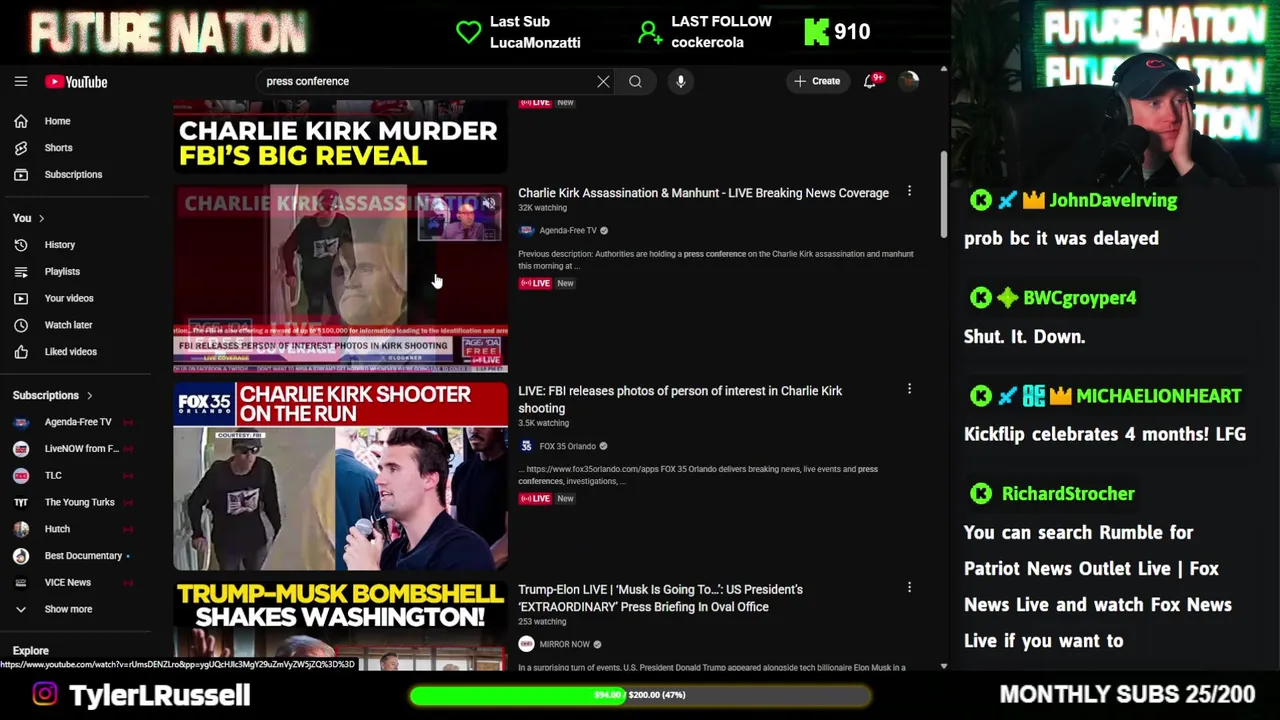The height and width of the screenshot is (720, 1280).
Task: Click the page vertical scrollbar
Action: [x=943, y=195]
